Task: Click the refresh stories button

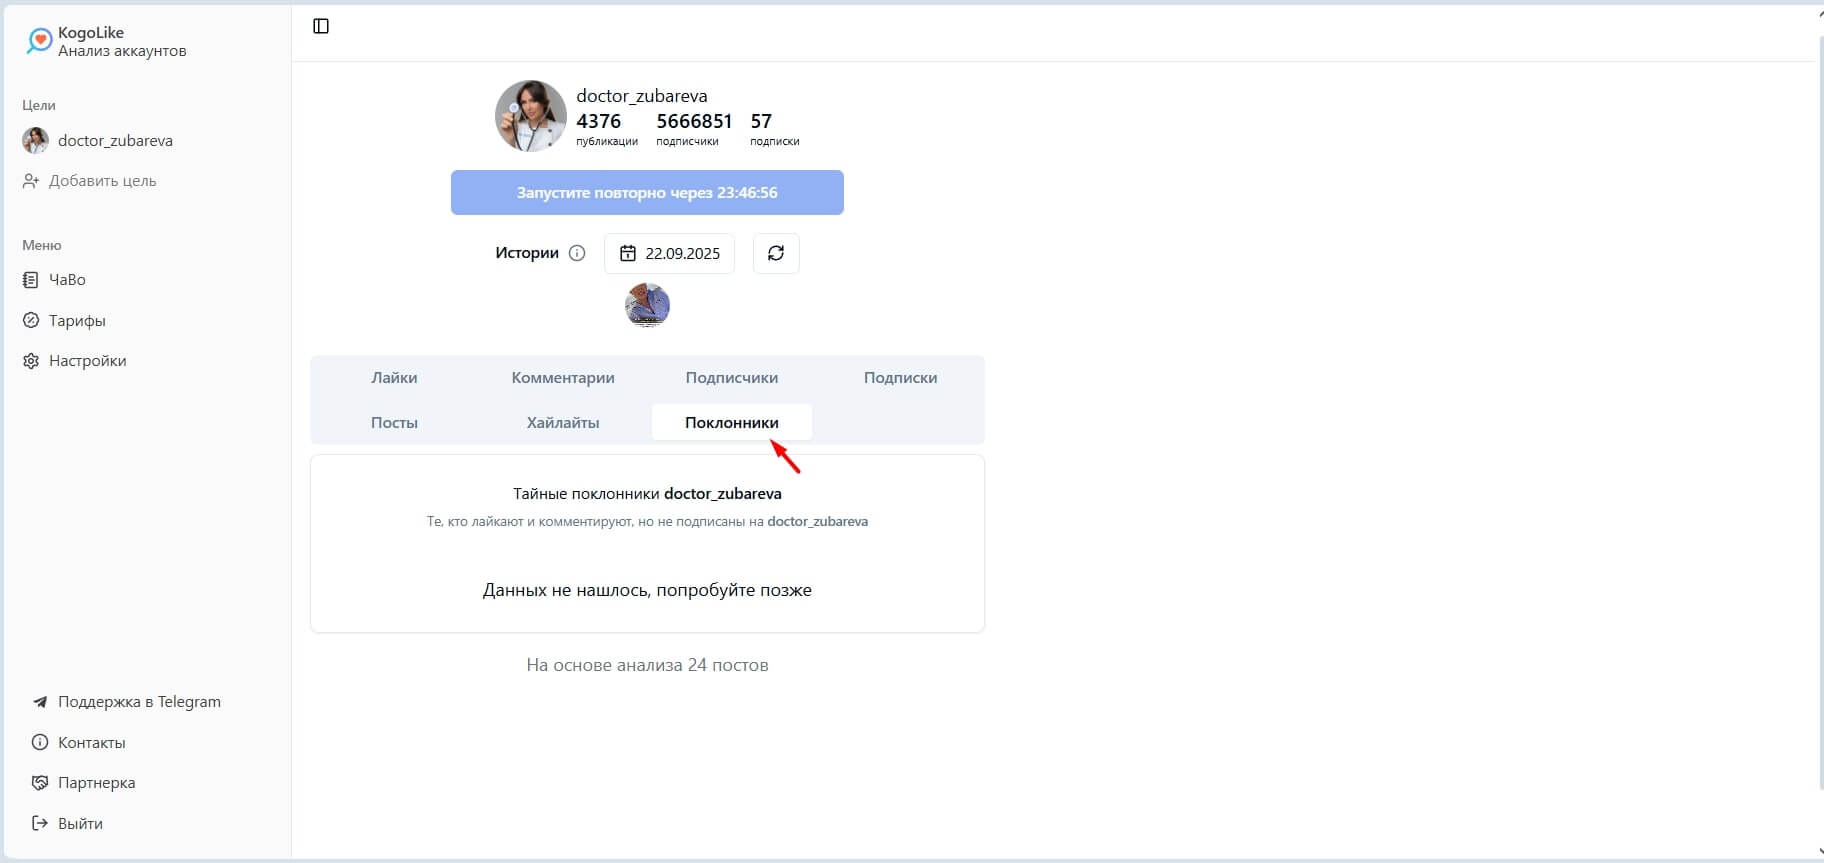Action: tap(776, 254)
